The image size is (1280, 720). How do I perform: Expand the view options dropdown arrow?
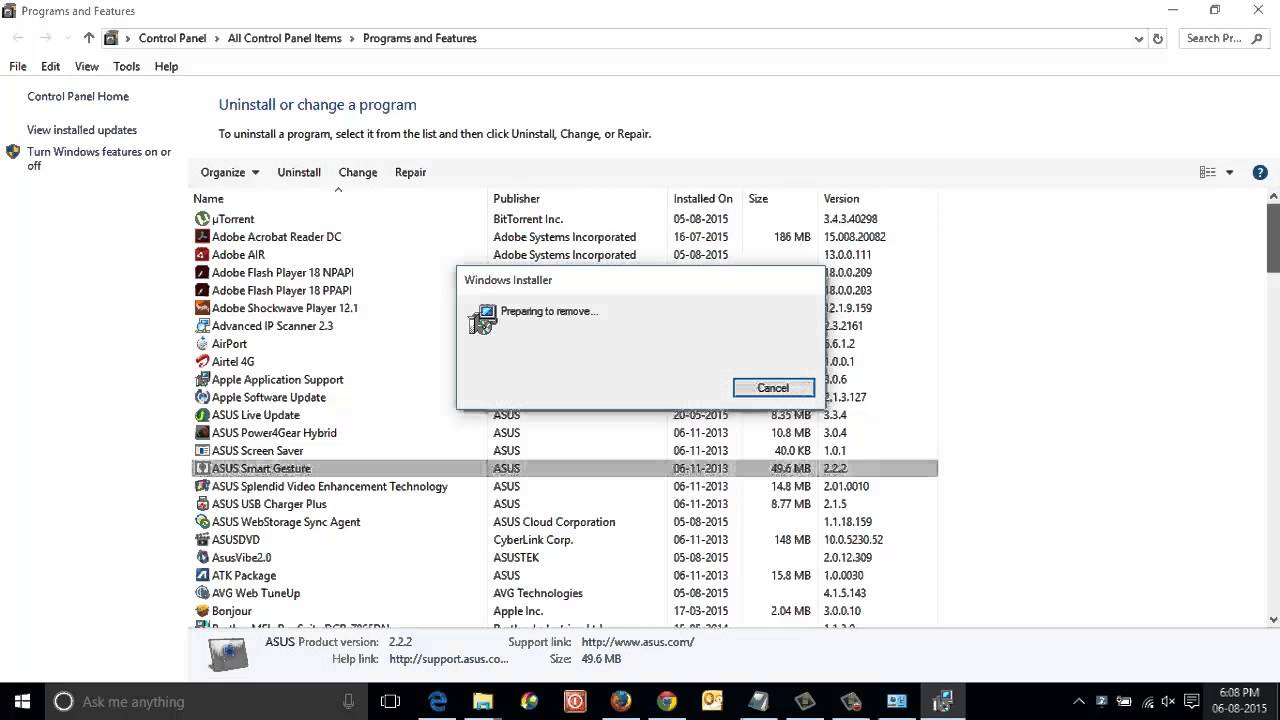[1230, 172]
